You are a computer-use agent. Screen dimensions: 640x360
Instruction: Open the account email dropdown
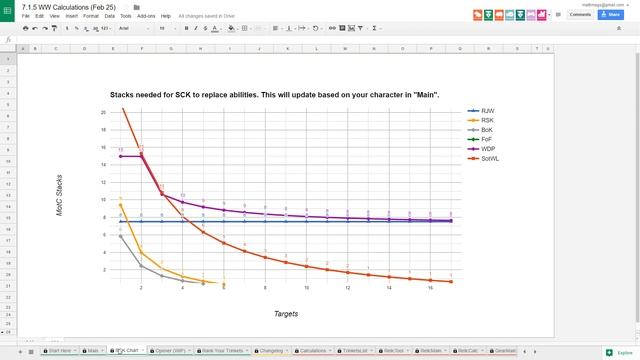(x=606, y=4)
